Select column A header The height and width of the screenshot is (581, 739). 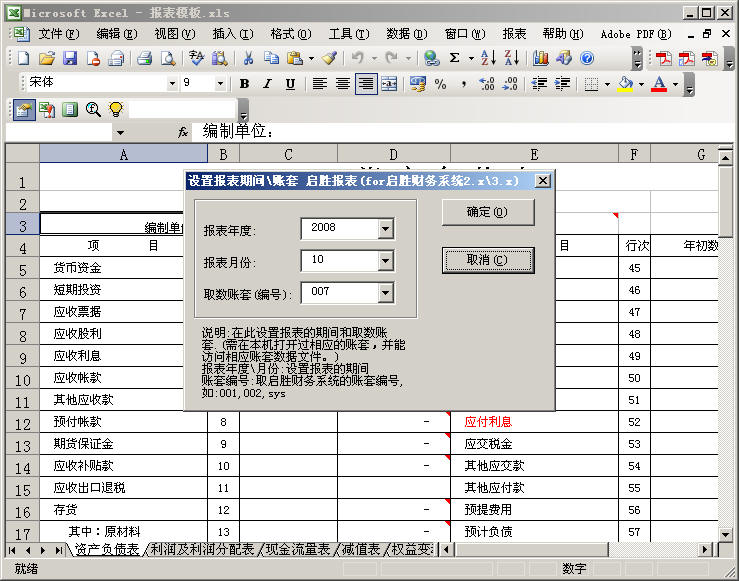pyautogui.click(x=123, y=154)
